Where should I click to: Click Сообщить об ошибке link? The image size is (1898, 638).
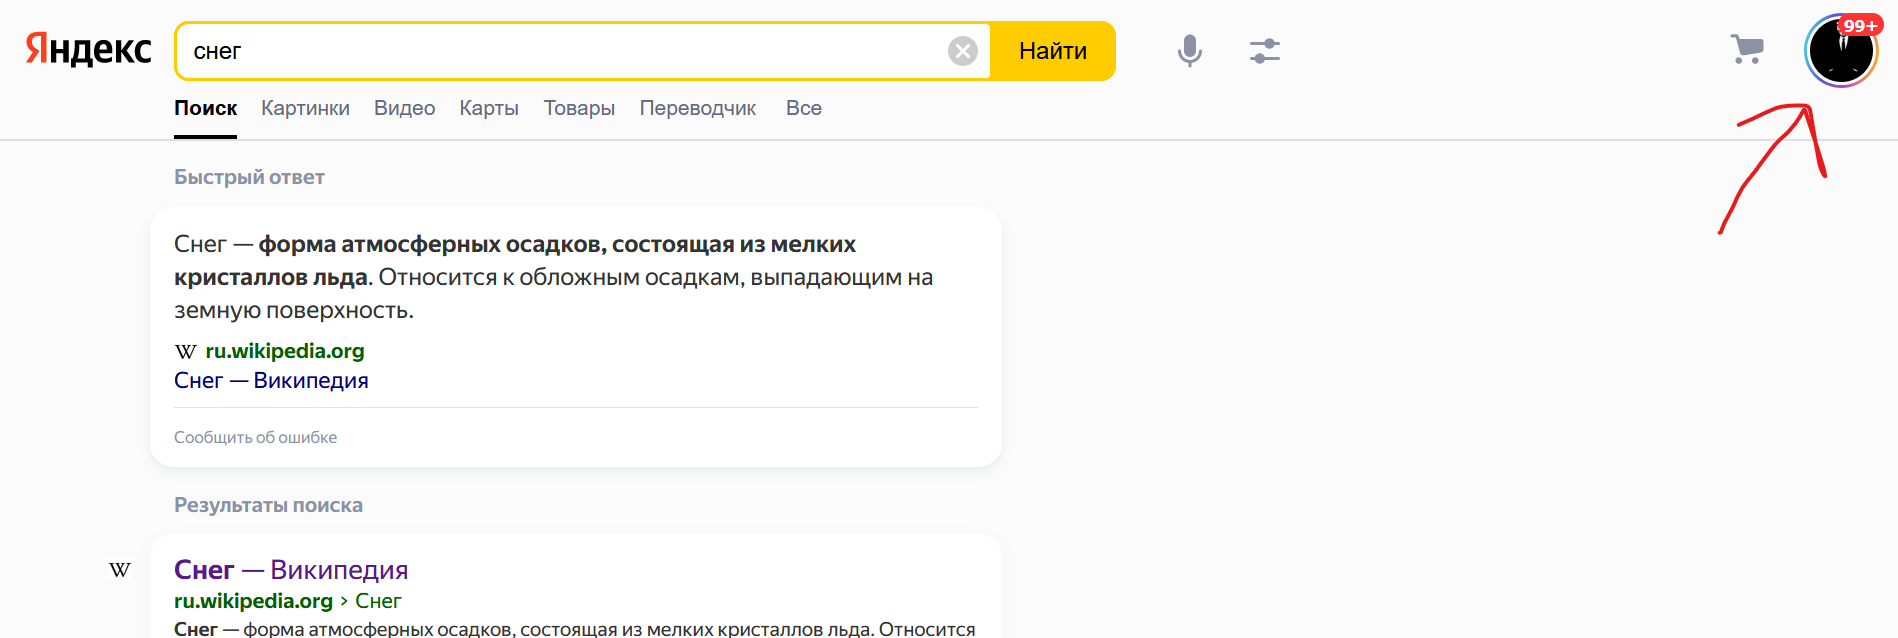[x=255, y=437]
